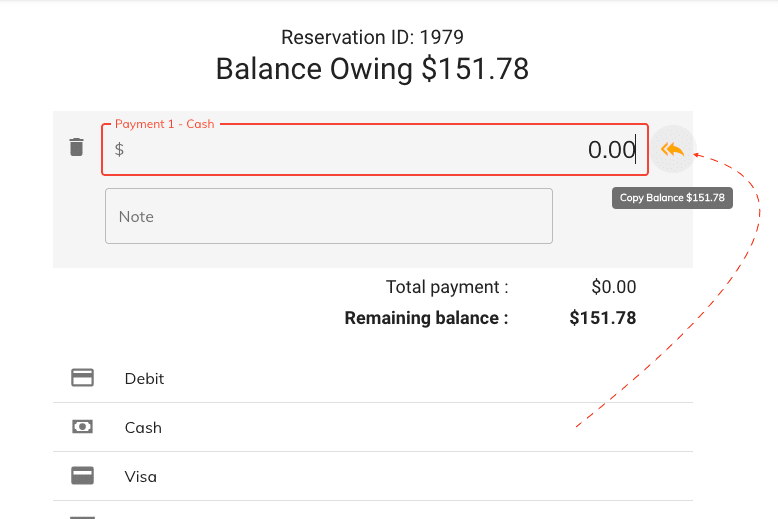The image size is (778, 519).
Task: Select the Debit payment method row
Action: pyautogui.click(x=372, y=378)
